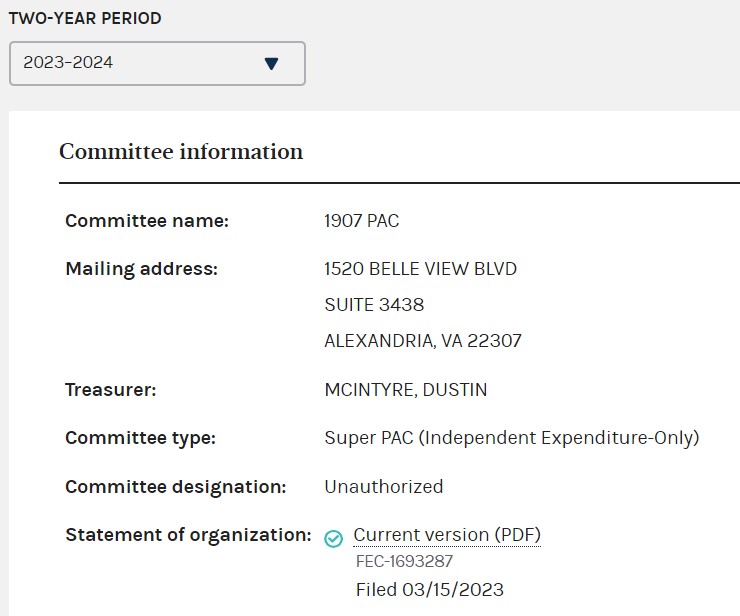This screenshot has height=616, width=740.
Task: Click the ALEXANDRIA, VA 22307 text
Action: [x=423, y=341]
